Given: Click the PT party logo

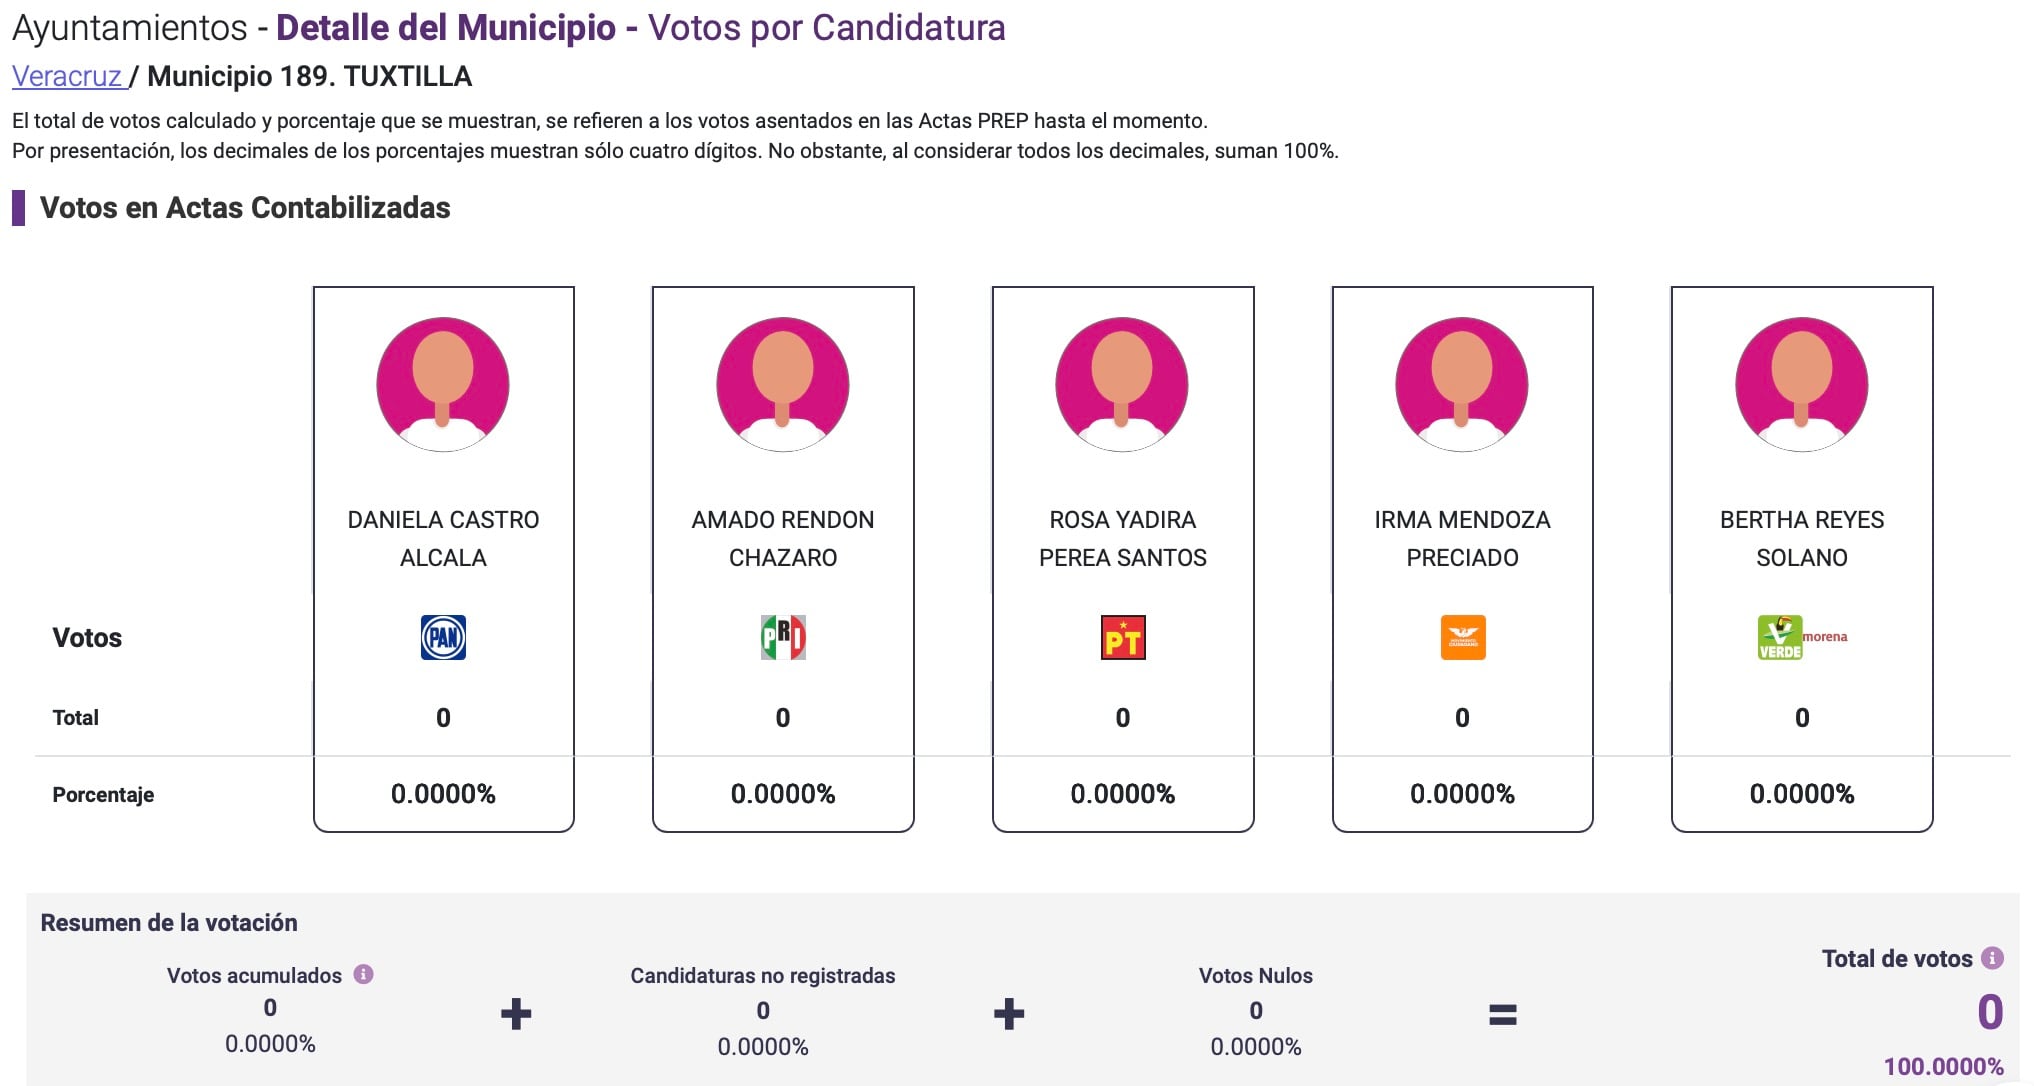Looking at the screenshot, I should 1122,637.
